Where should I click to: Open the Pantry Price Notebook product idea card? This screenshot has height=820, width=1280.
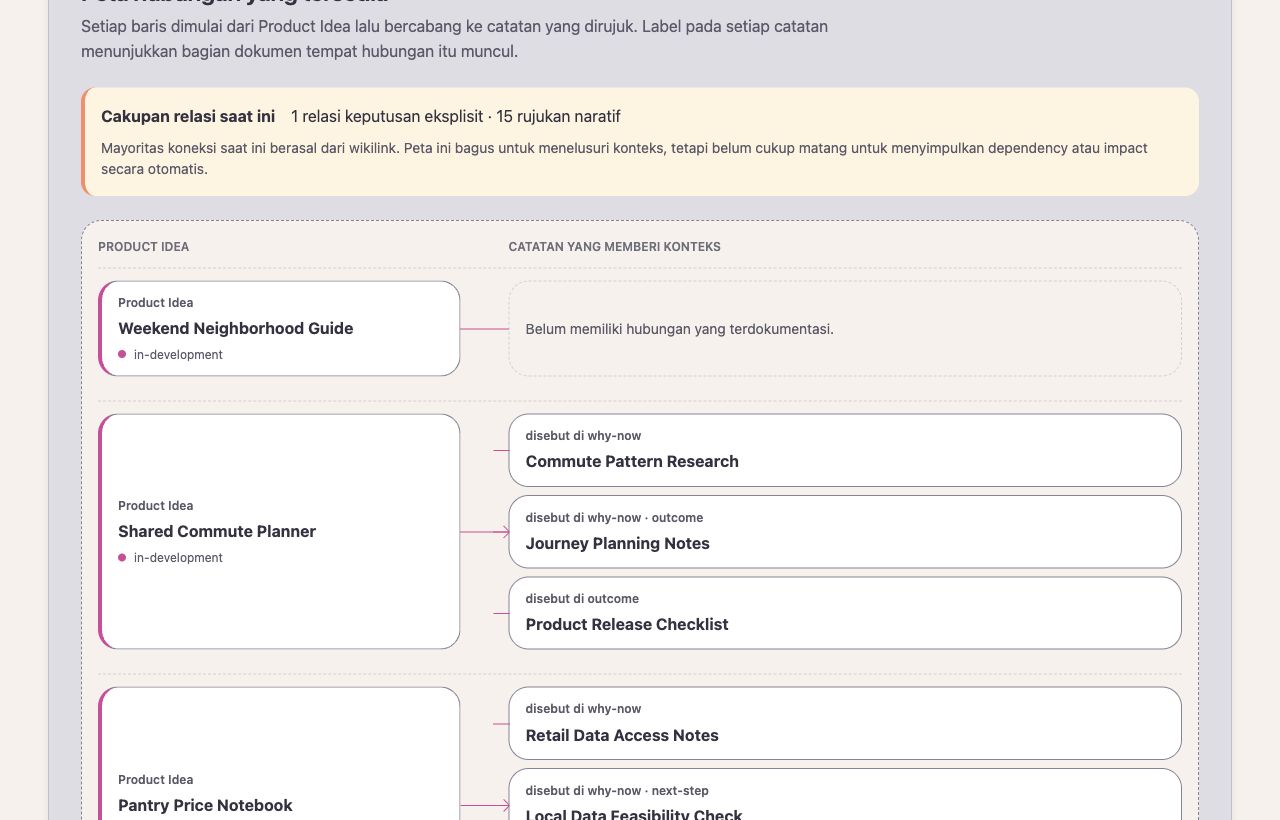click(x=280, y=753)
